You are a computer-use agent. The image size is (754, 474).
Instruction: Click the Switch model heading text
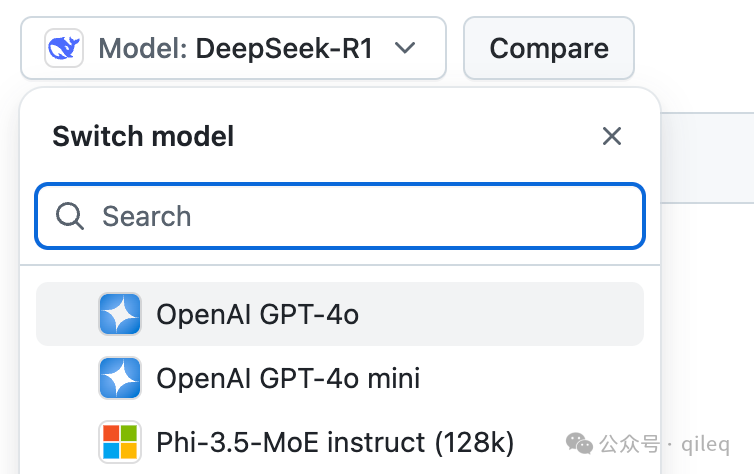click(x=143, y=136)
